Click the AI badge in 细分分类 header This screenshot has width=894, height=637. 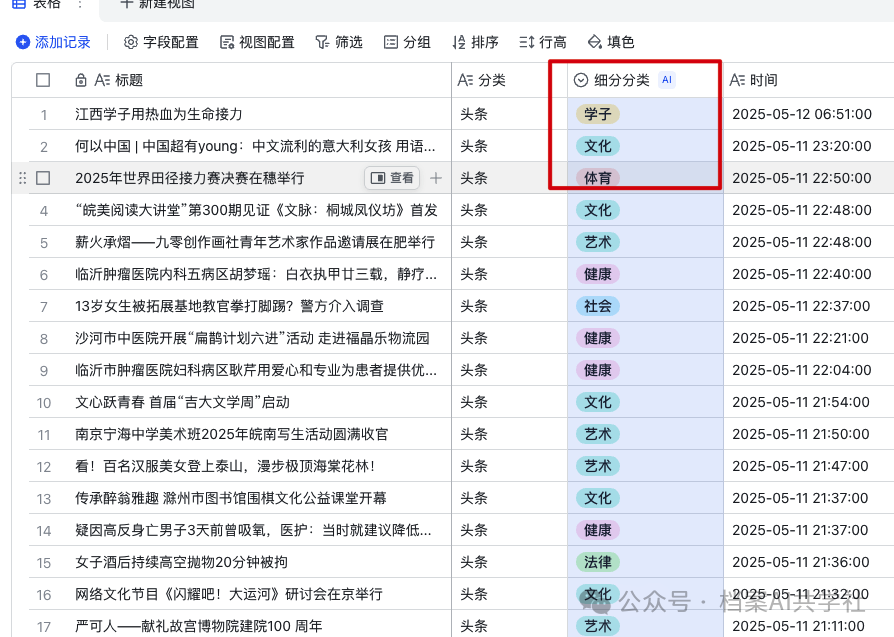point(667,80)
